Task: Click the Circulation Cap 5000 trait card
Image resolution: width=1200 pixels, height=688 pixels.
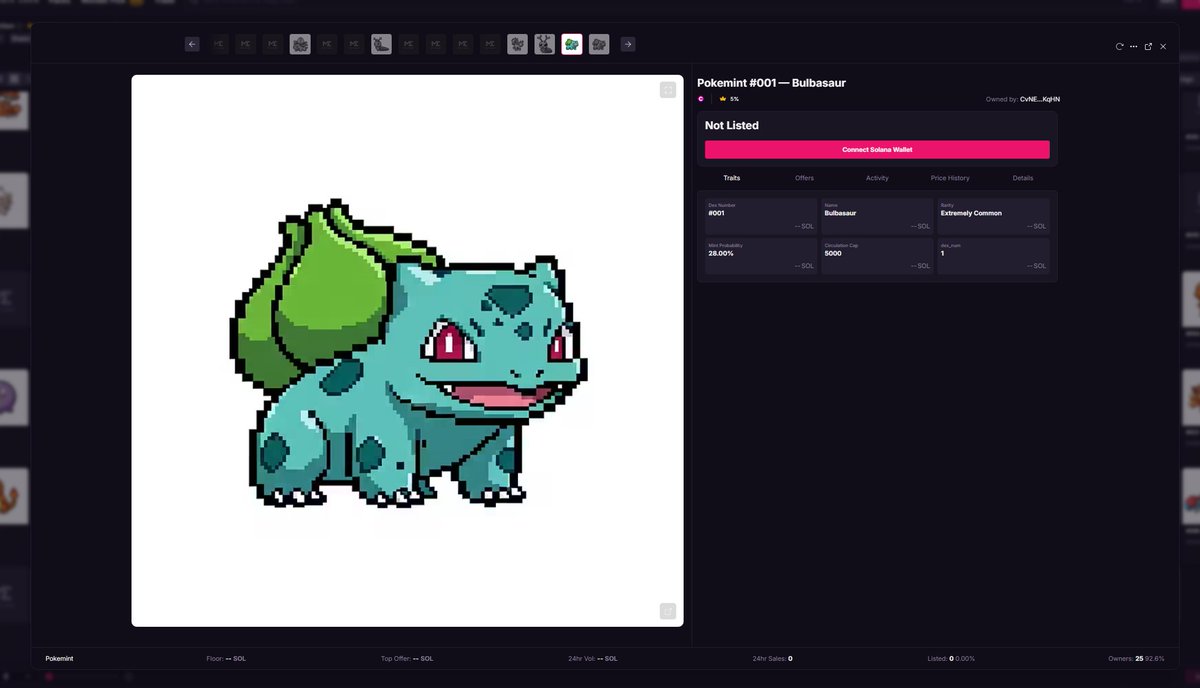Action: click(x=877, y=256)
